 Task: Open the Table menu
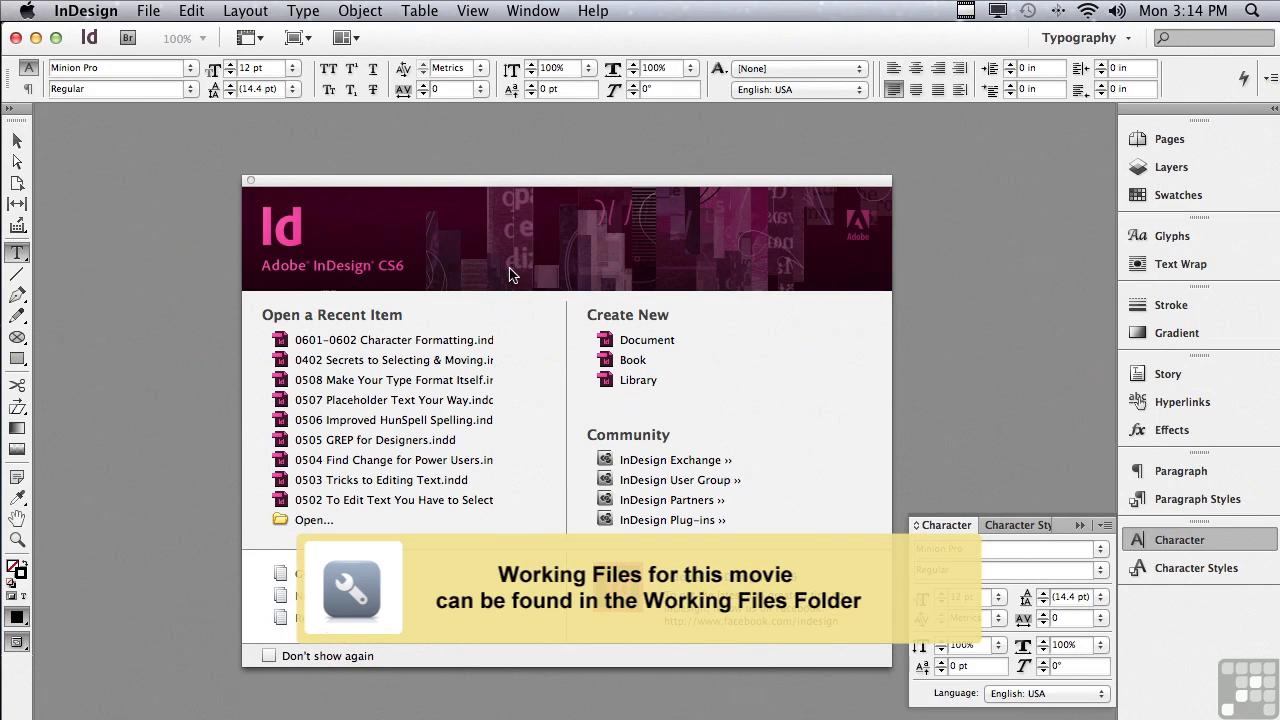click(419, 11)
